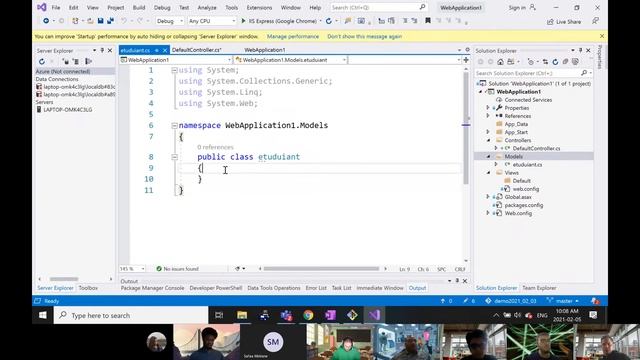Screen dimensions: 640x360
Task: Collapse the Controllers folder
Action: point(489,140)
